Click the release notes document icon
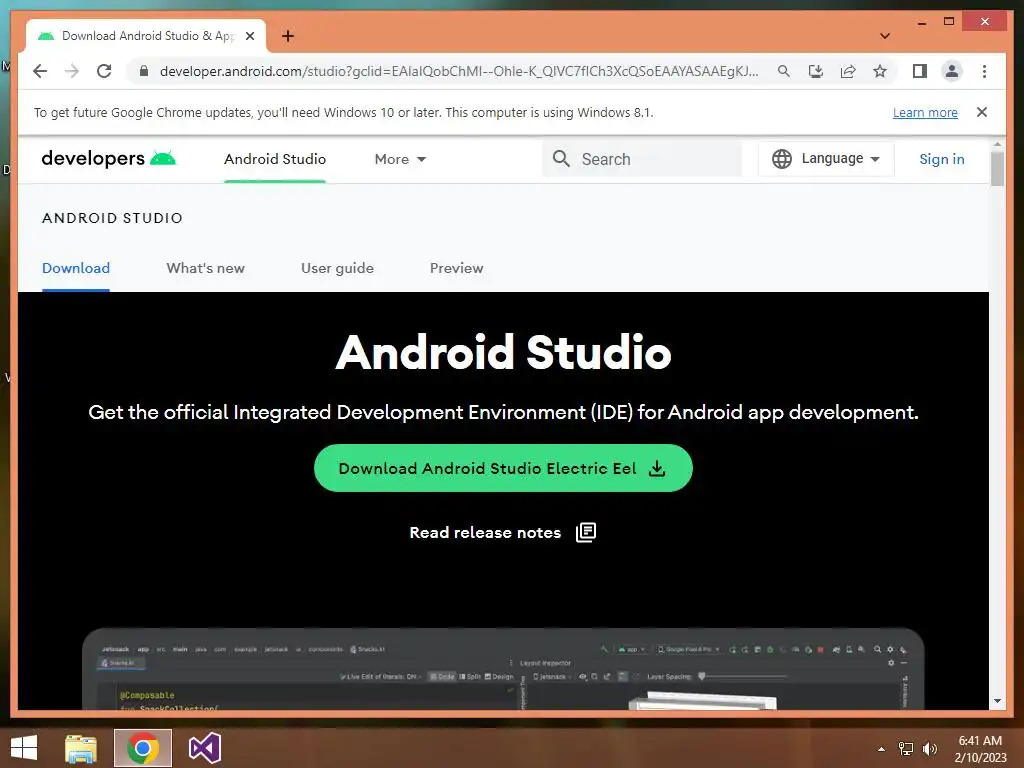This screenshot has width=1024, height=768. tap(586, 532)
